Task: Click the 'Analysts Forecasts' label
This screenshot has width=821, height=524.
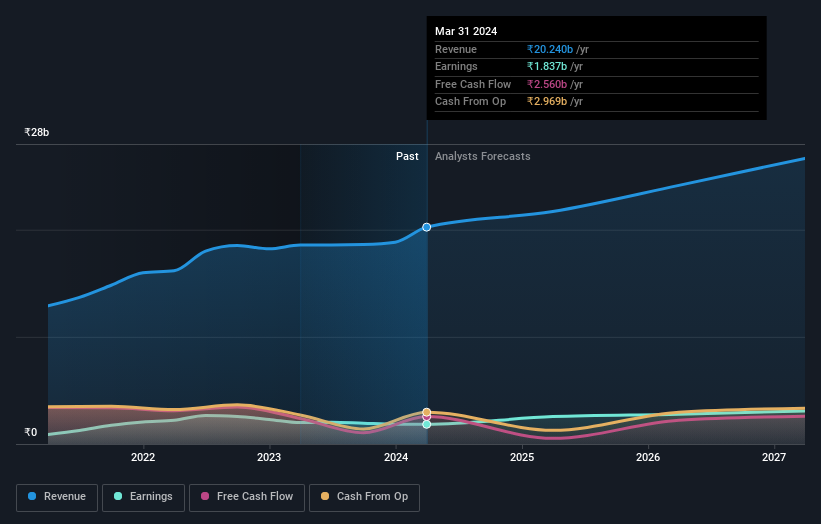Action: tap(482, 157)
